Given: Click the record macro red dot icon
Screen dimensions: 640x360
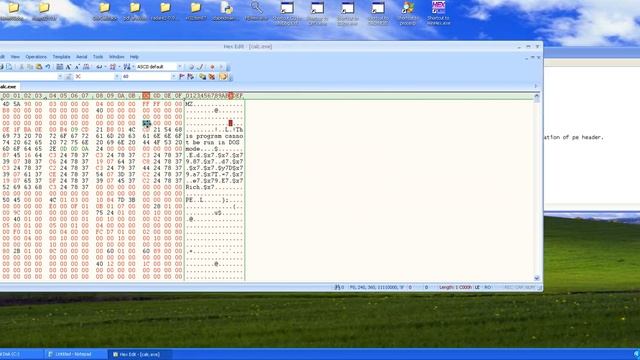Looking at the screenshot, I should click(x=212, y=67).
